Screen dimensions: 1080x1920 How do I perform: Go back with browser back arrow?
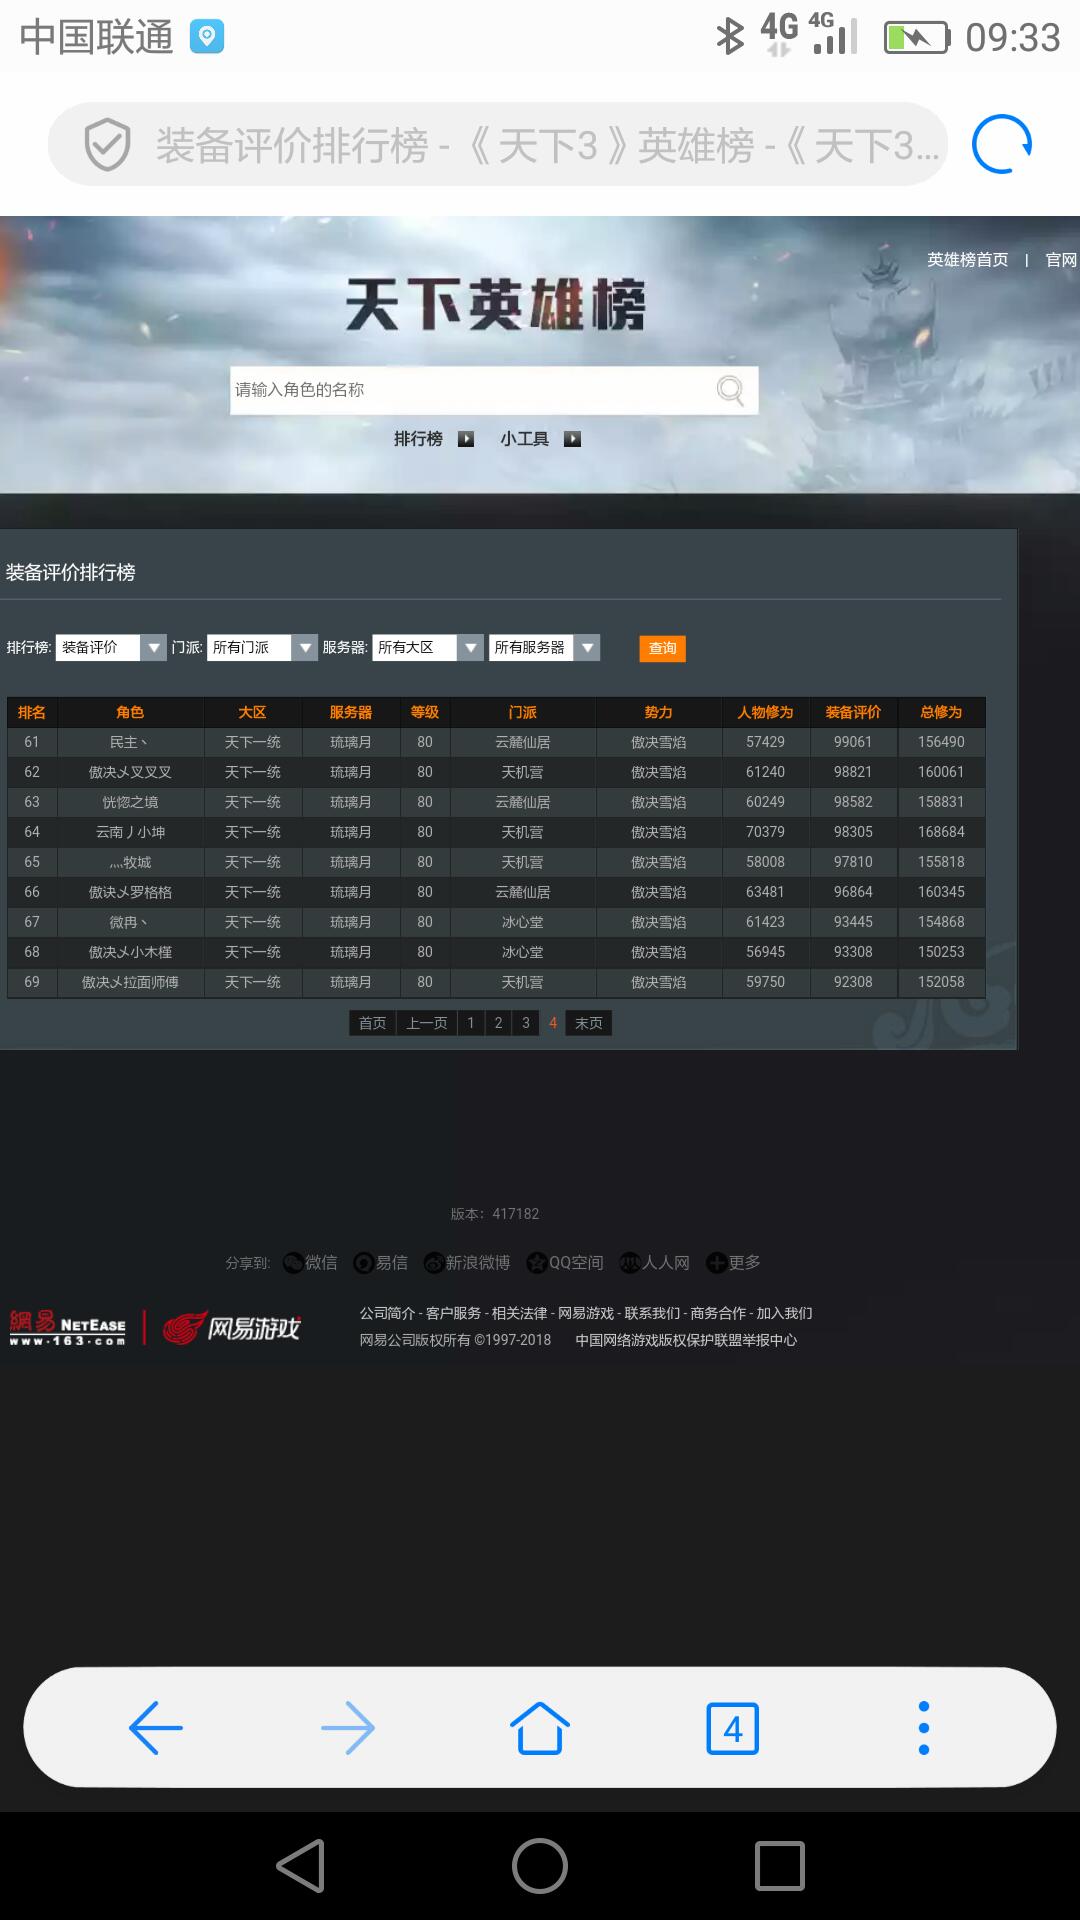coord(156,1727)
